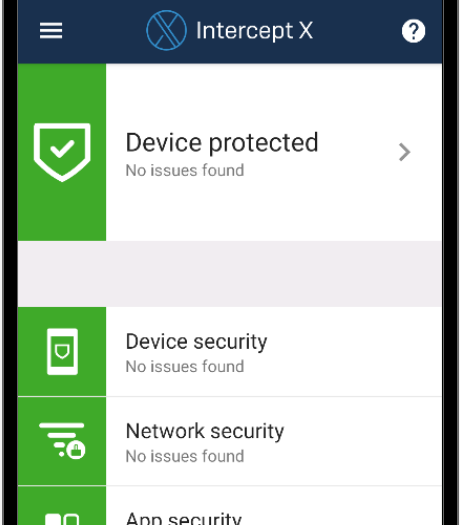460x525 pixels.
Task: Tap the Network security Wi-Fi lock icon
Action: tap(62, 441)
